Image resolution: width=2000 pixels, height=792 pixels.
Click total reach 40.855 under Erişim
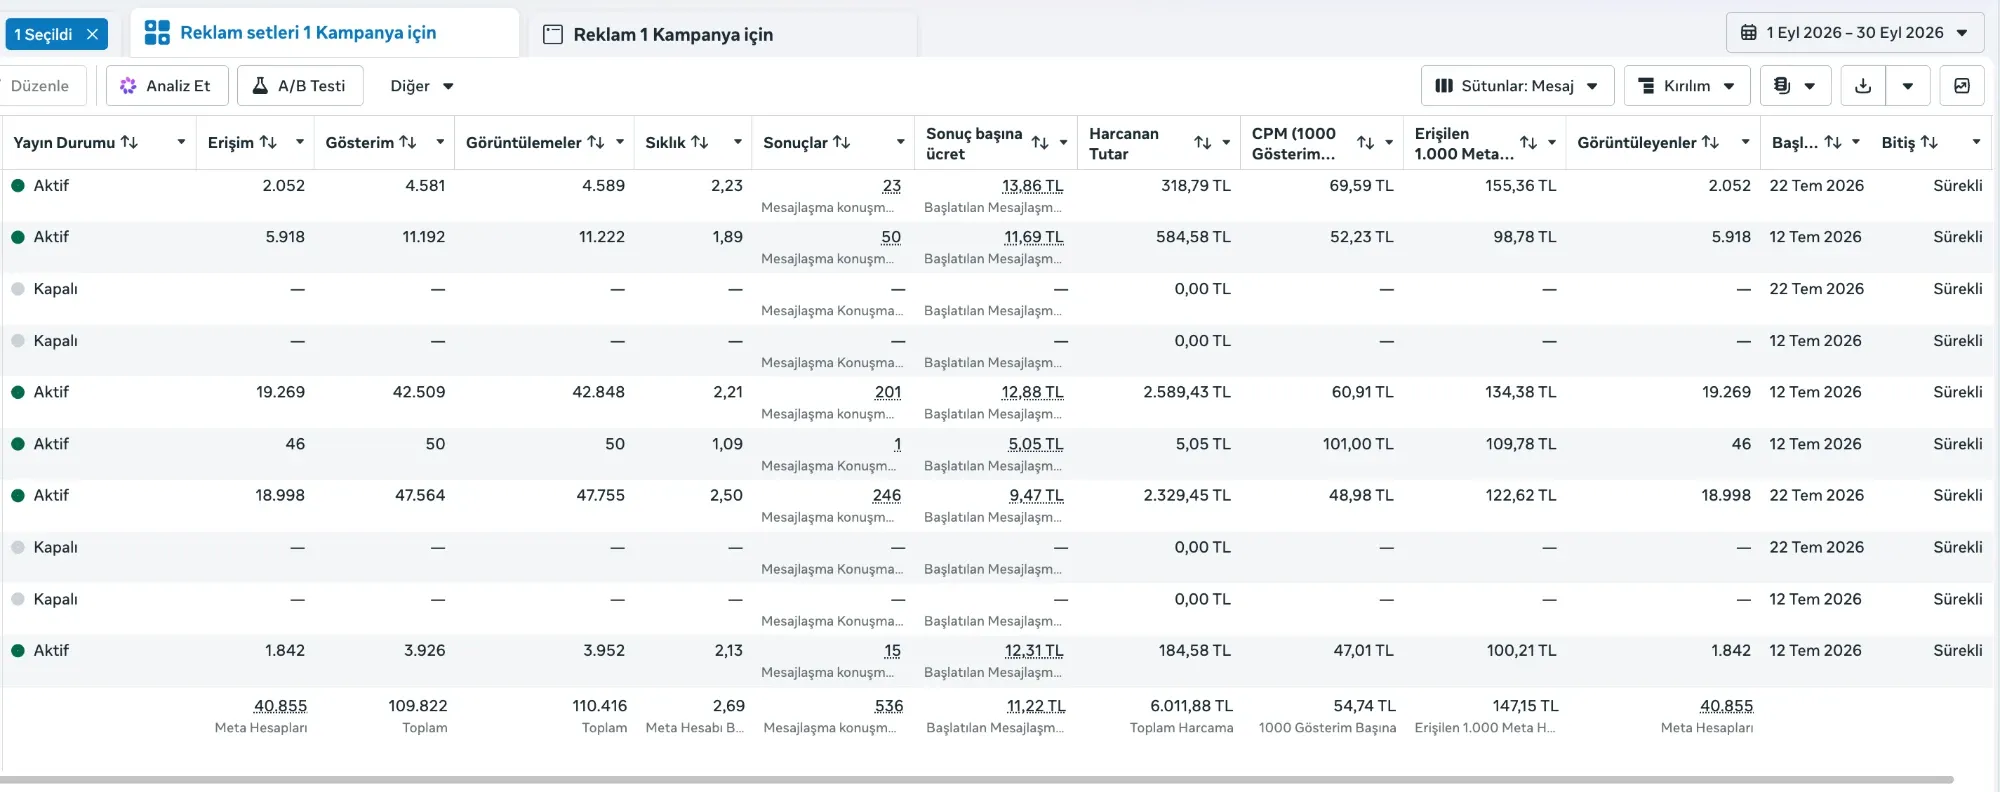280,706
